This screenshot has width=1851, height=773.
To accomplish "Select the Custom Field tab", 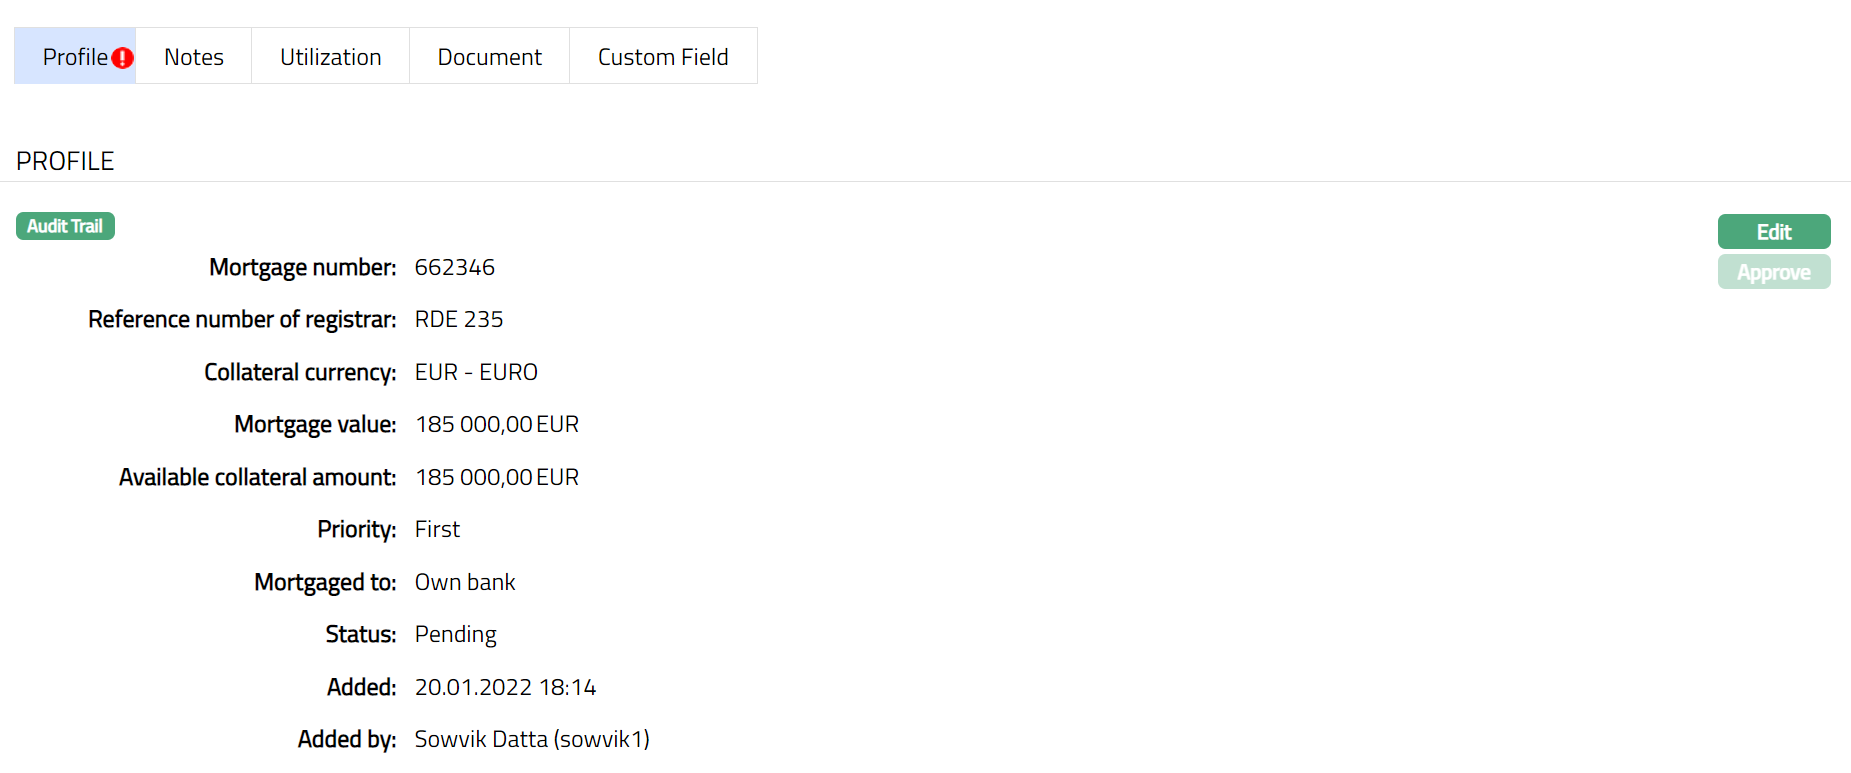I will click(663, 57).
